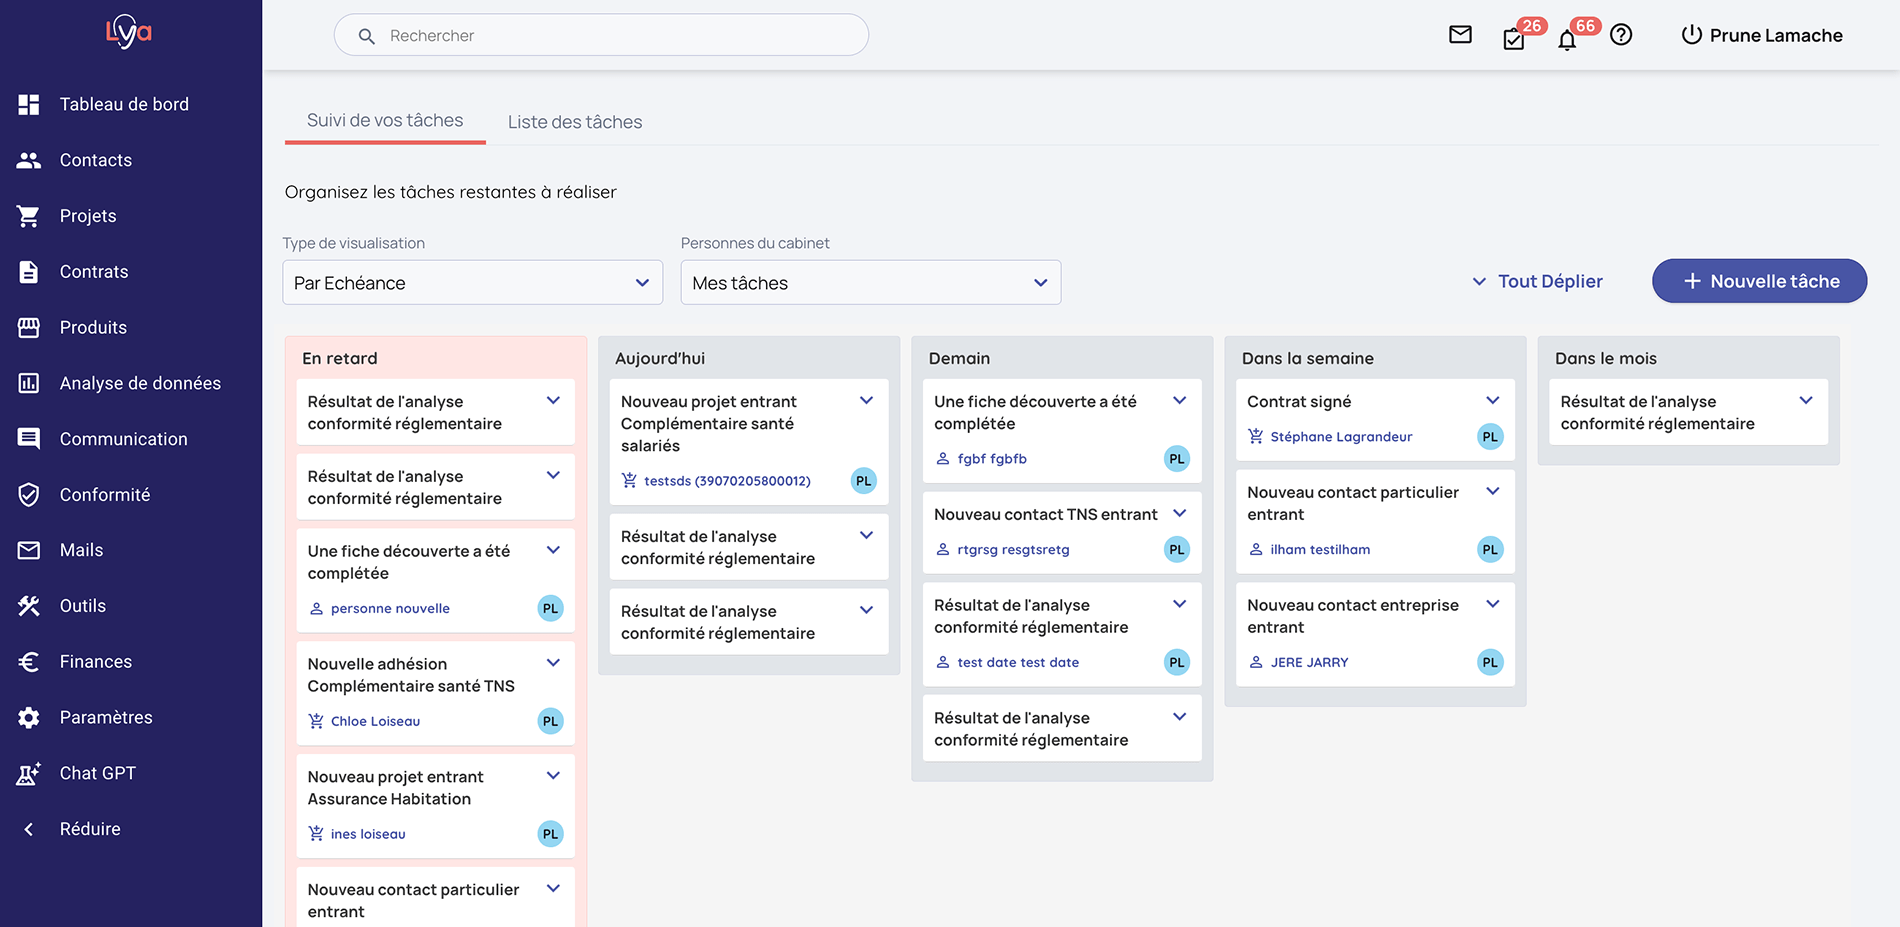1900x927 pixels.
Task: Click the Outils wrench icon
Action: coord(29,606)
